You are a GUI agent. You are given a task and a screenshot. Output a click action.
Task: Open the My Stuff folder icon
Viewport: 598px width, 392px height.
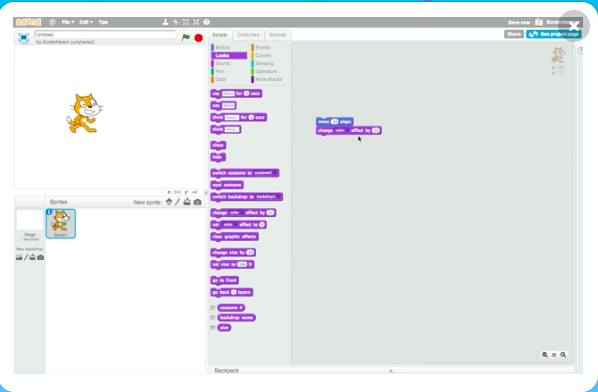tap(539, 22)
